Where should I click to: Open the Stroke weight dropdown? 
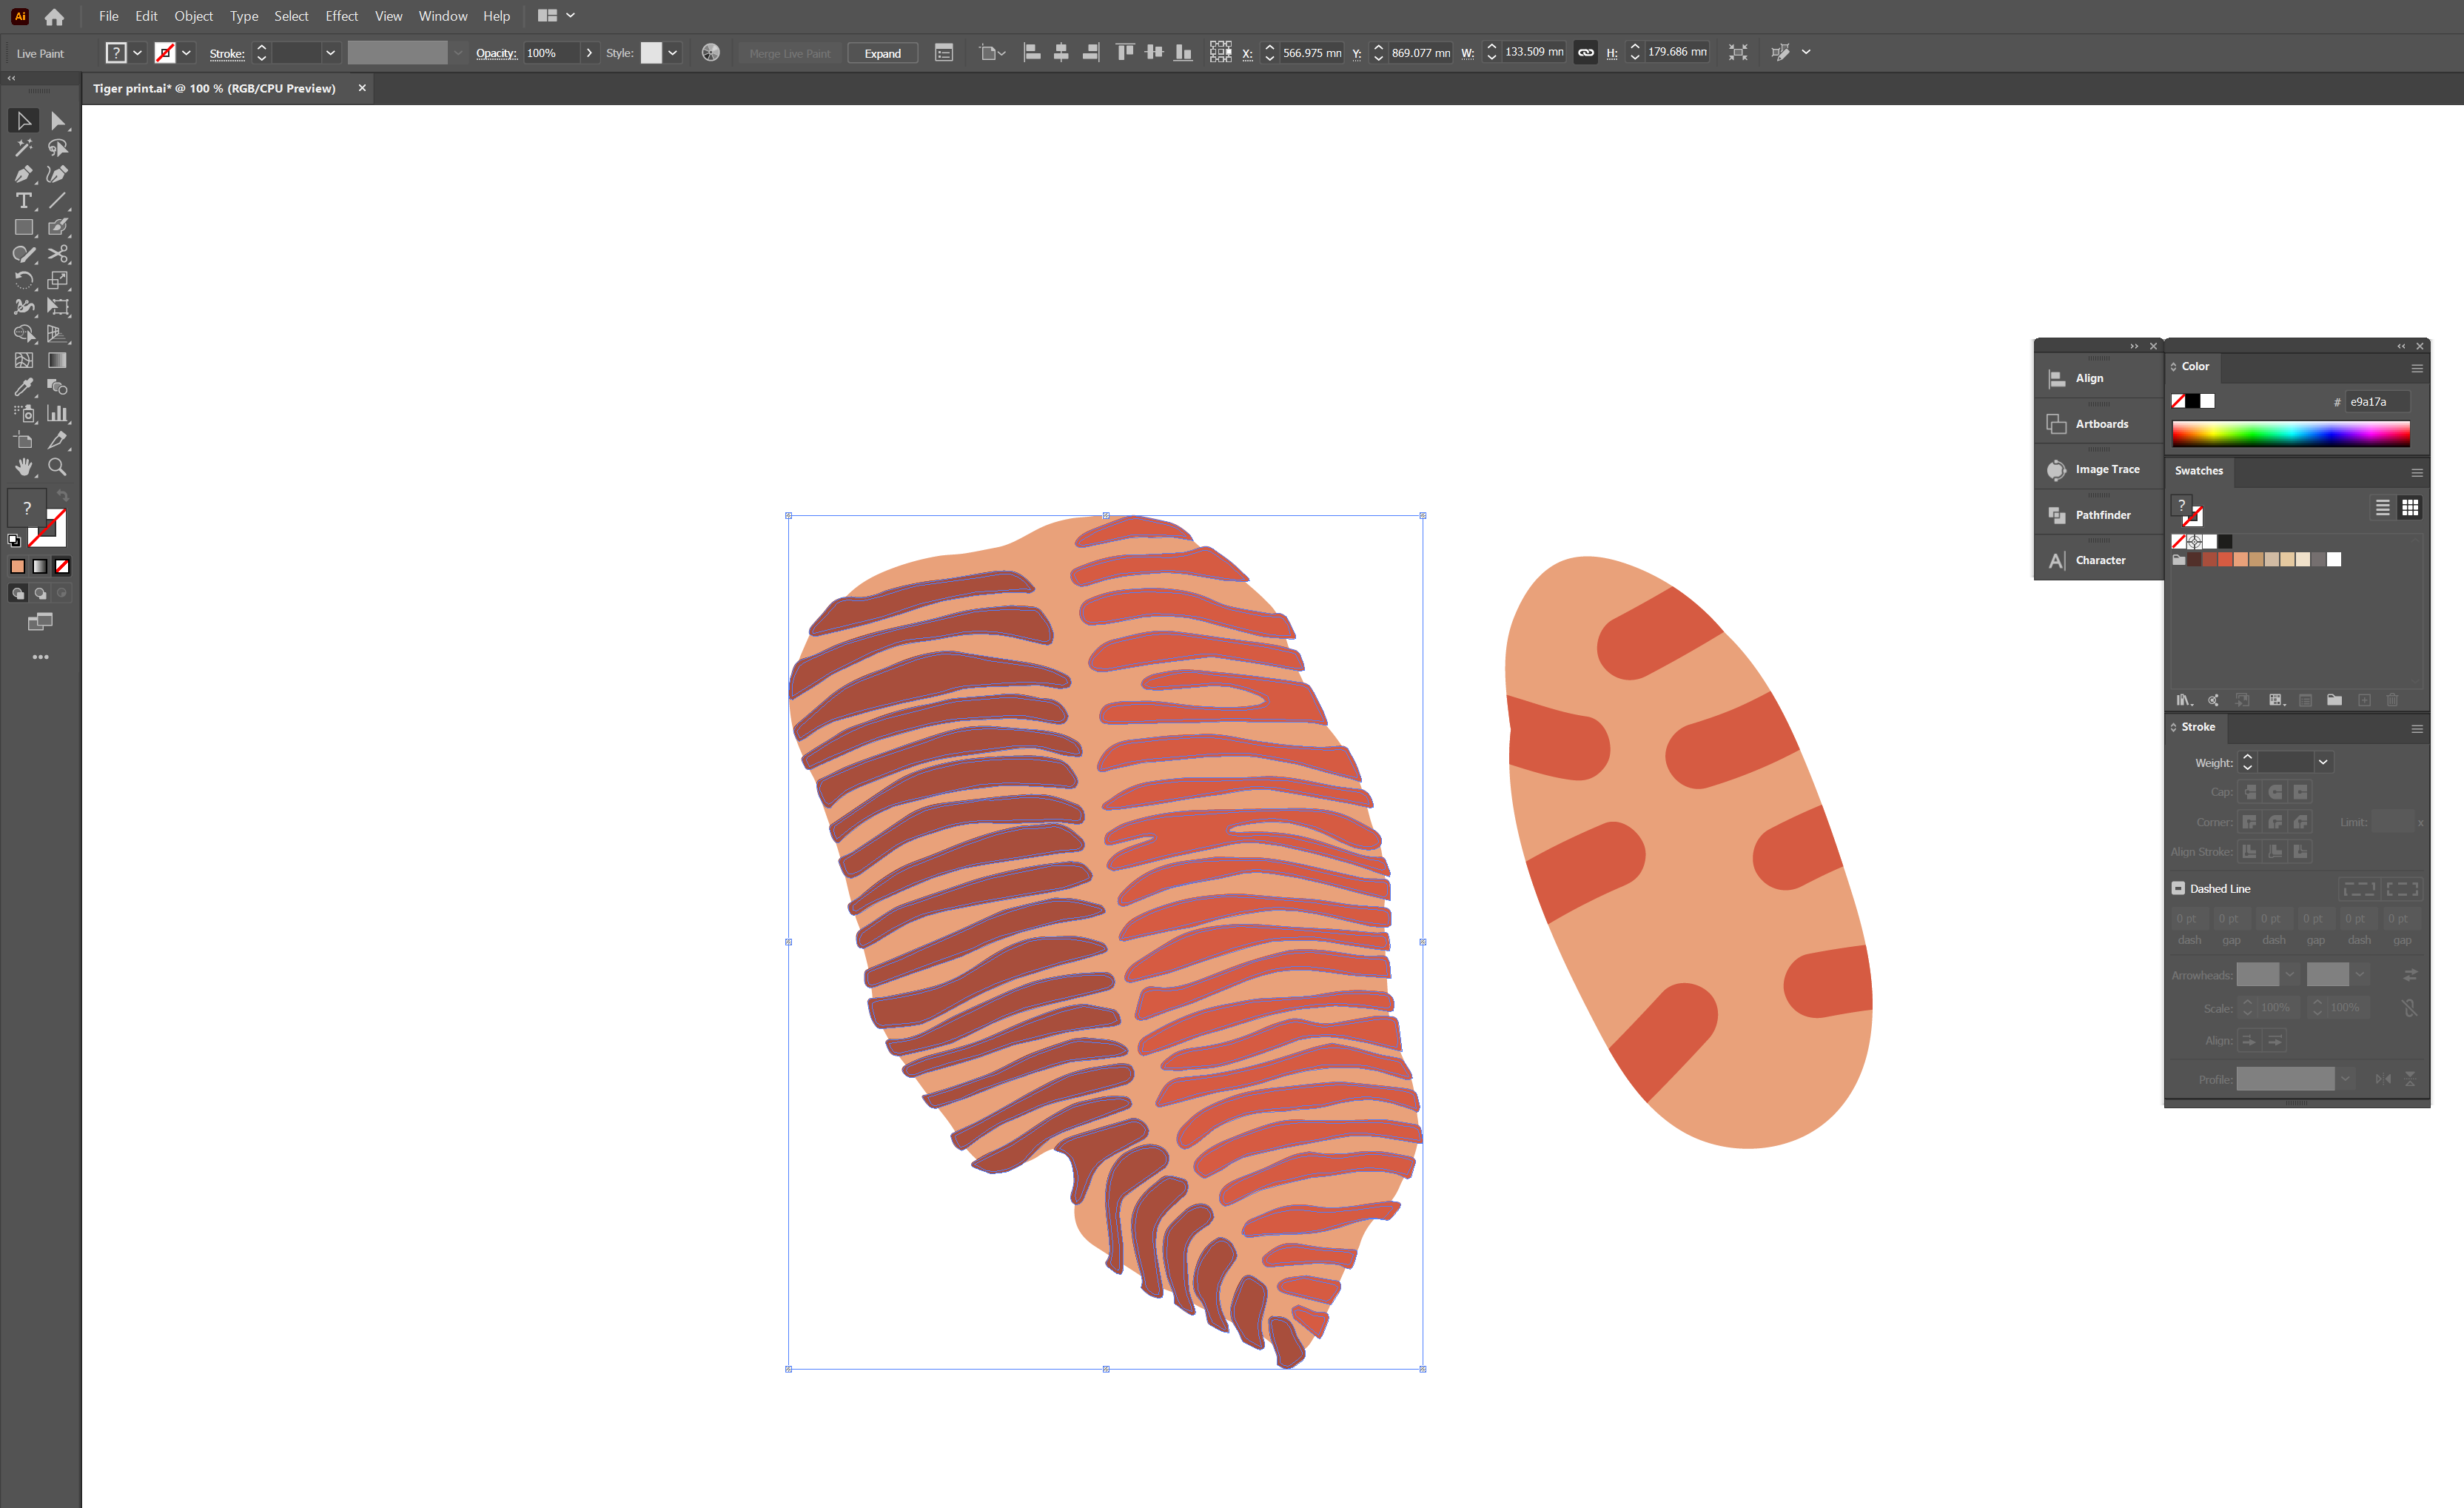[2324, 761]
